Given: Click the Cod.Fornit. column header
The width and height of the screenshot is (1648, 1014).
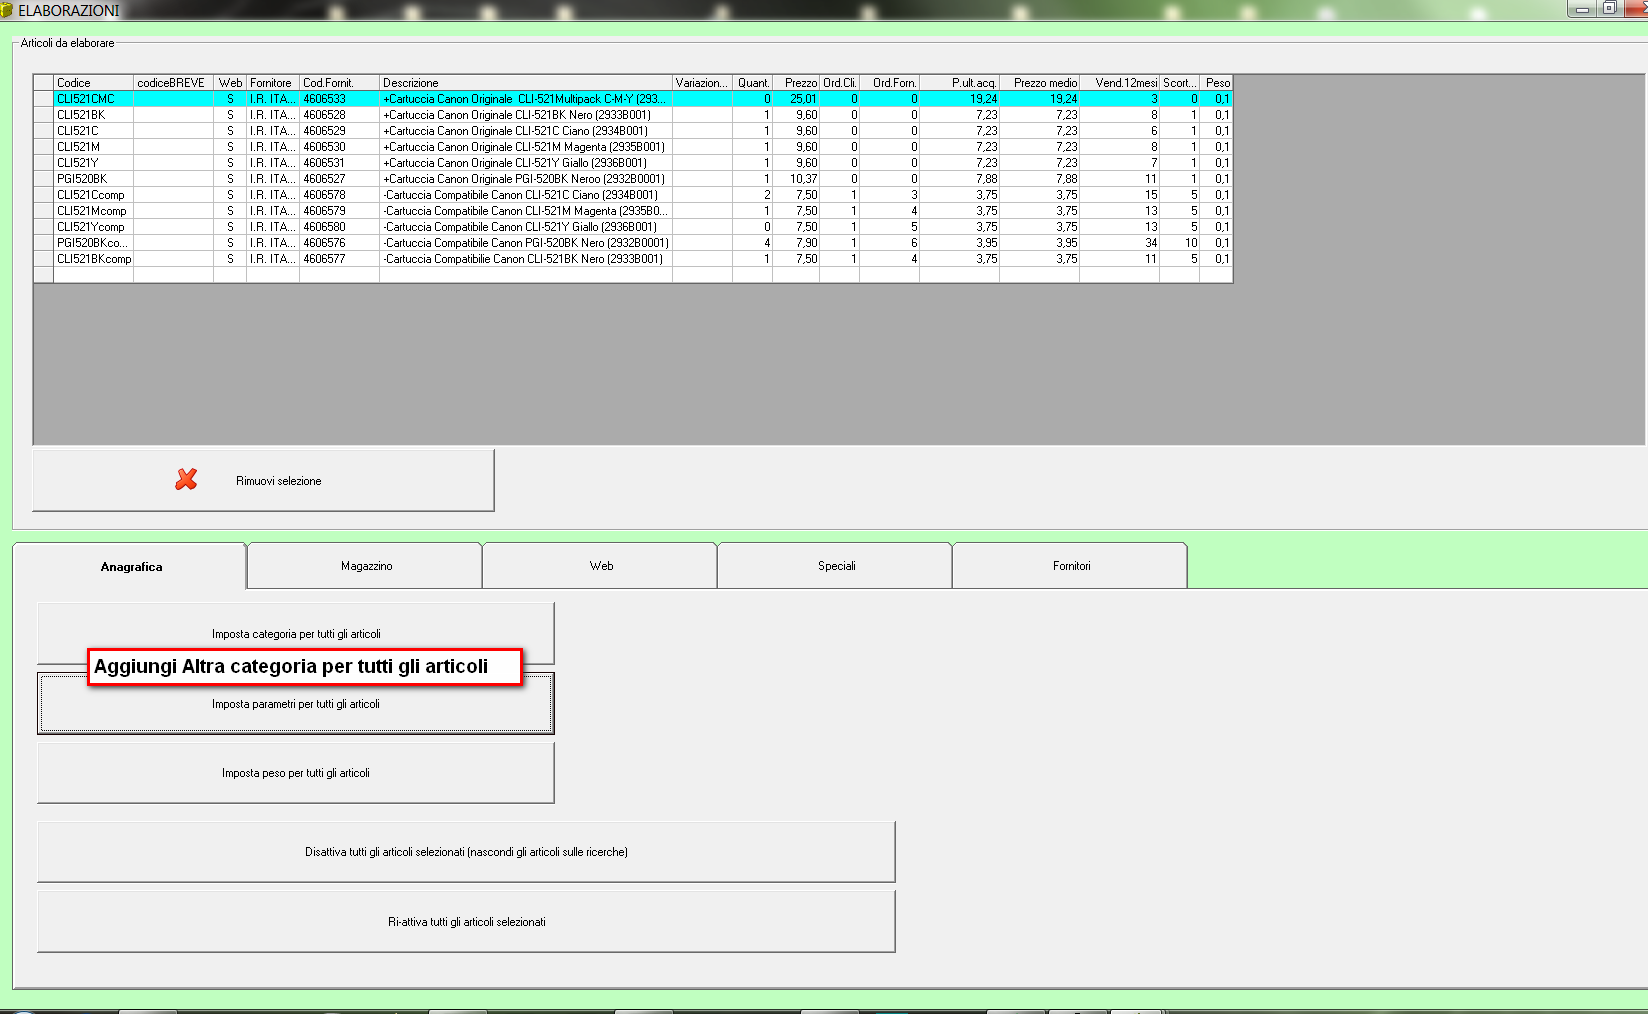Looking at the screenshot, I should pyautogui.click(x=340, y=83).
